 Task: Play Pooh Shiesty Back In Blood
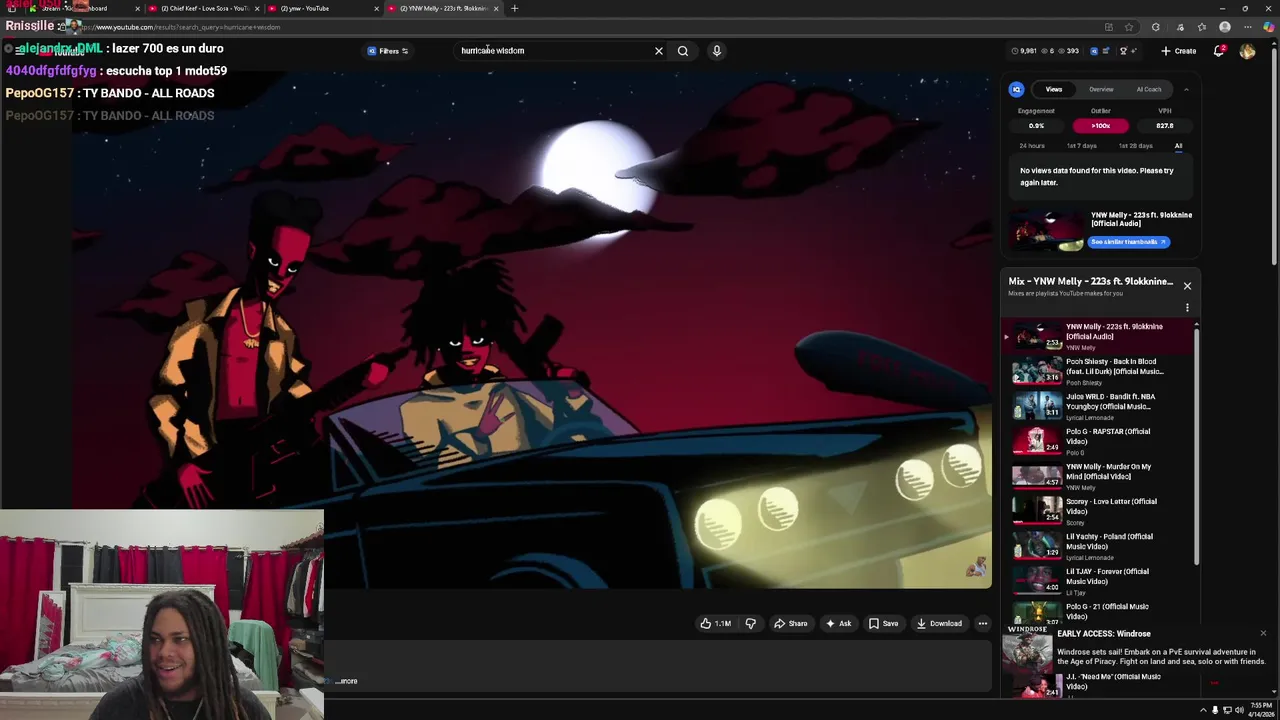tap(1100, 371)
